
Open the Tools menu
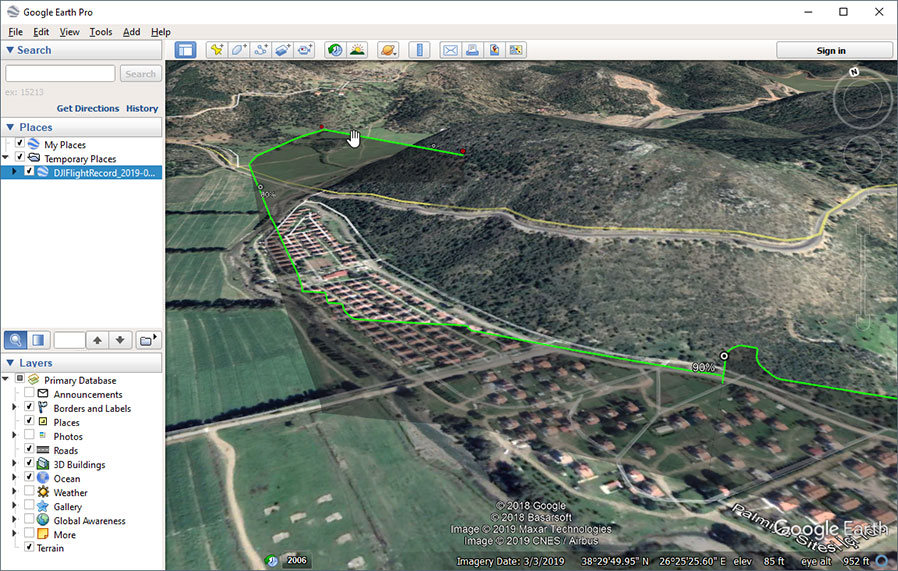pos(100,32)
